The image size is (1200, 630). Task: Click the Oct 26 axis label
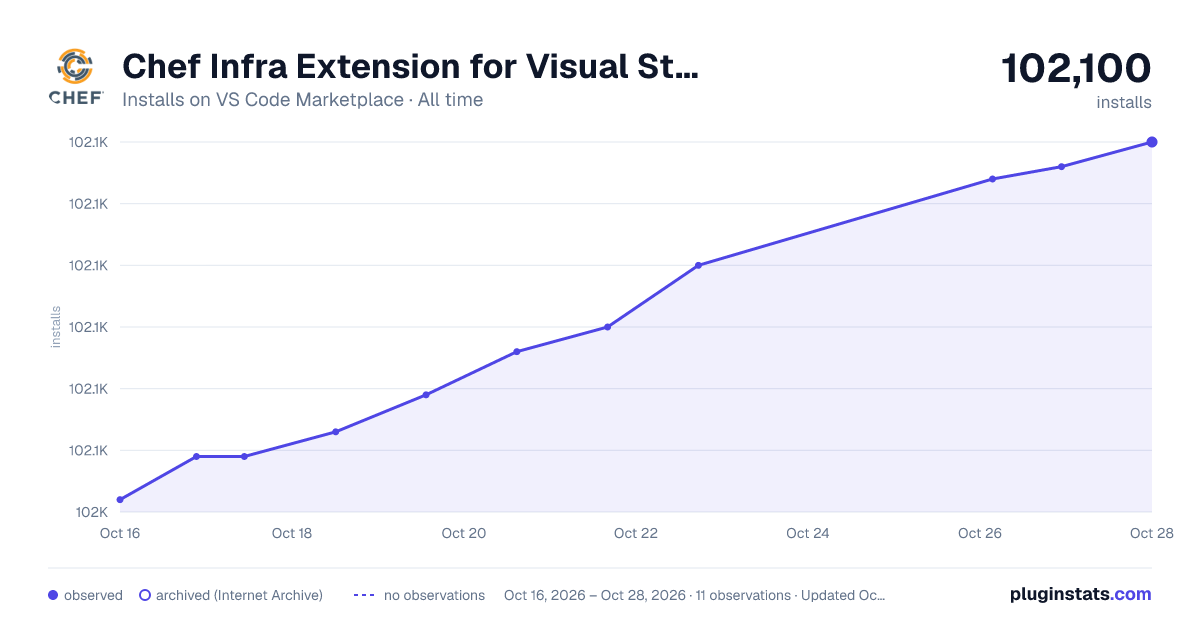tap(980, 533)
